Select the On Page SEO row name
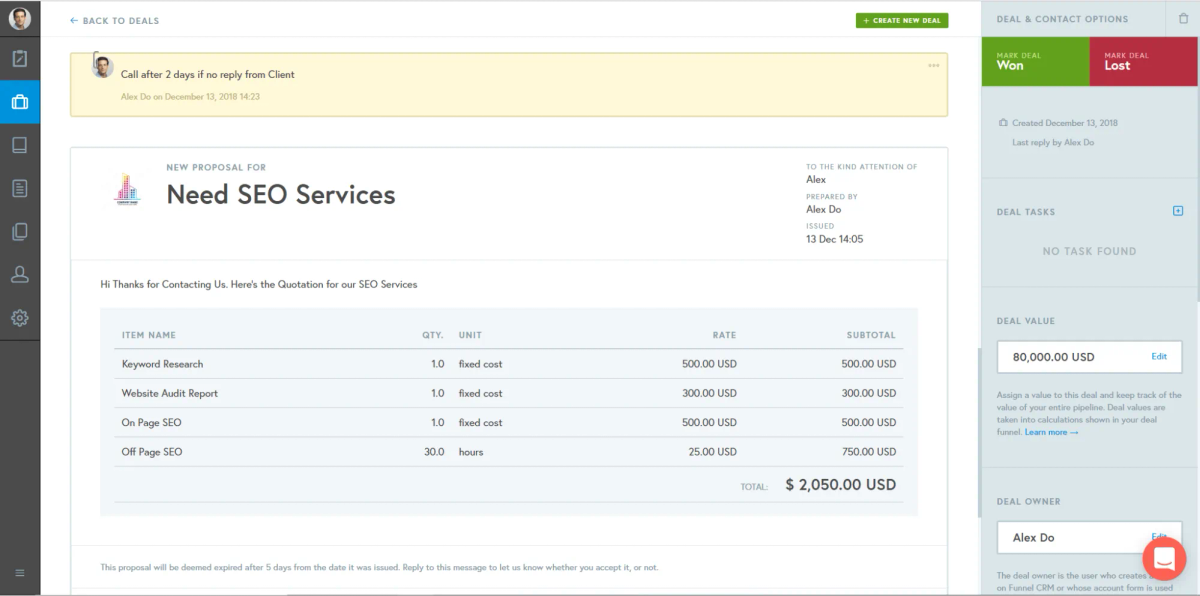This screenshot has height=596, width=1200. (x=152, y=422)
